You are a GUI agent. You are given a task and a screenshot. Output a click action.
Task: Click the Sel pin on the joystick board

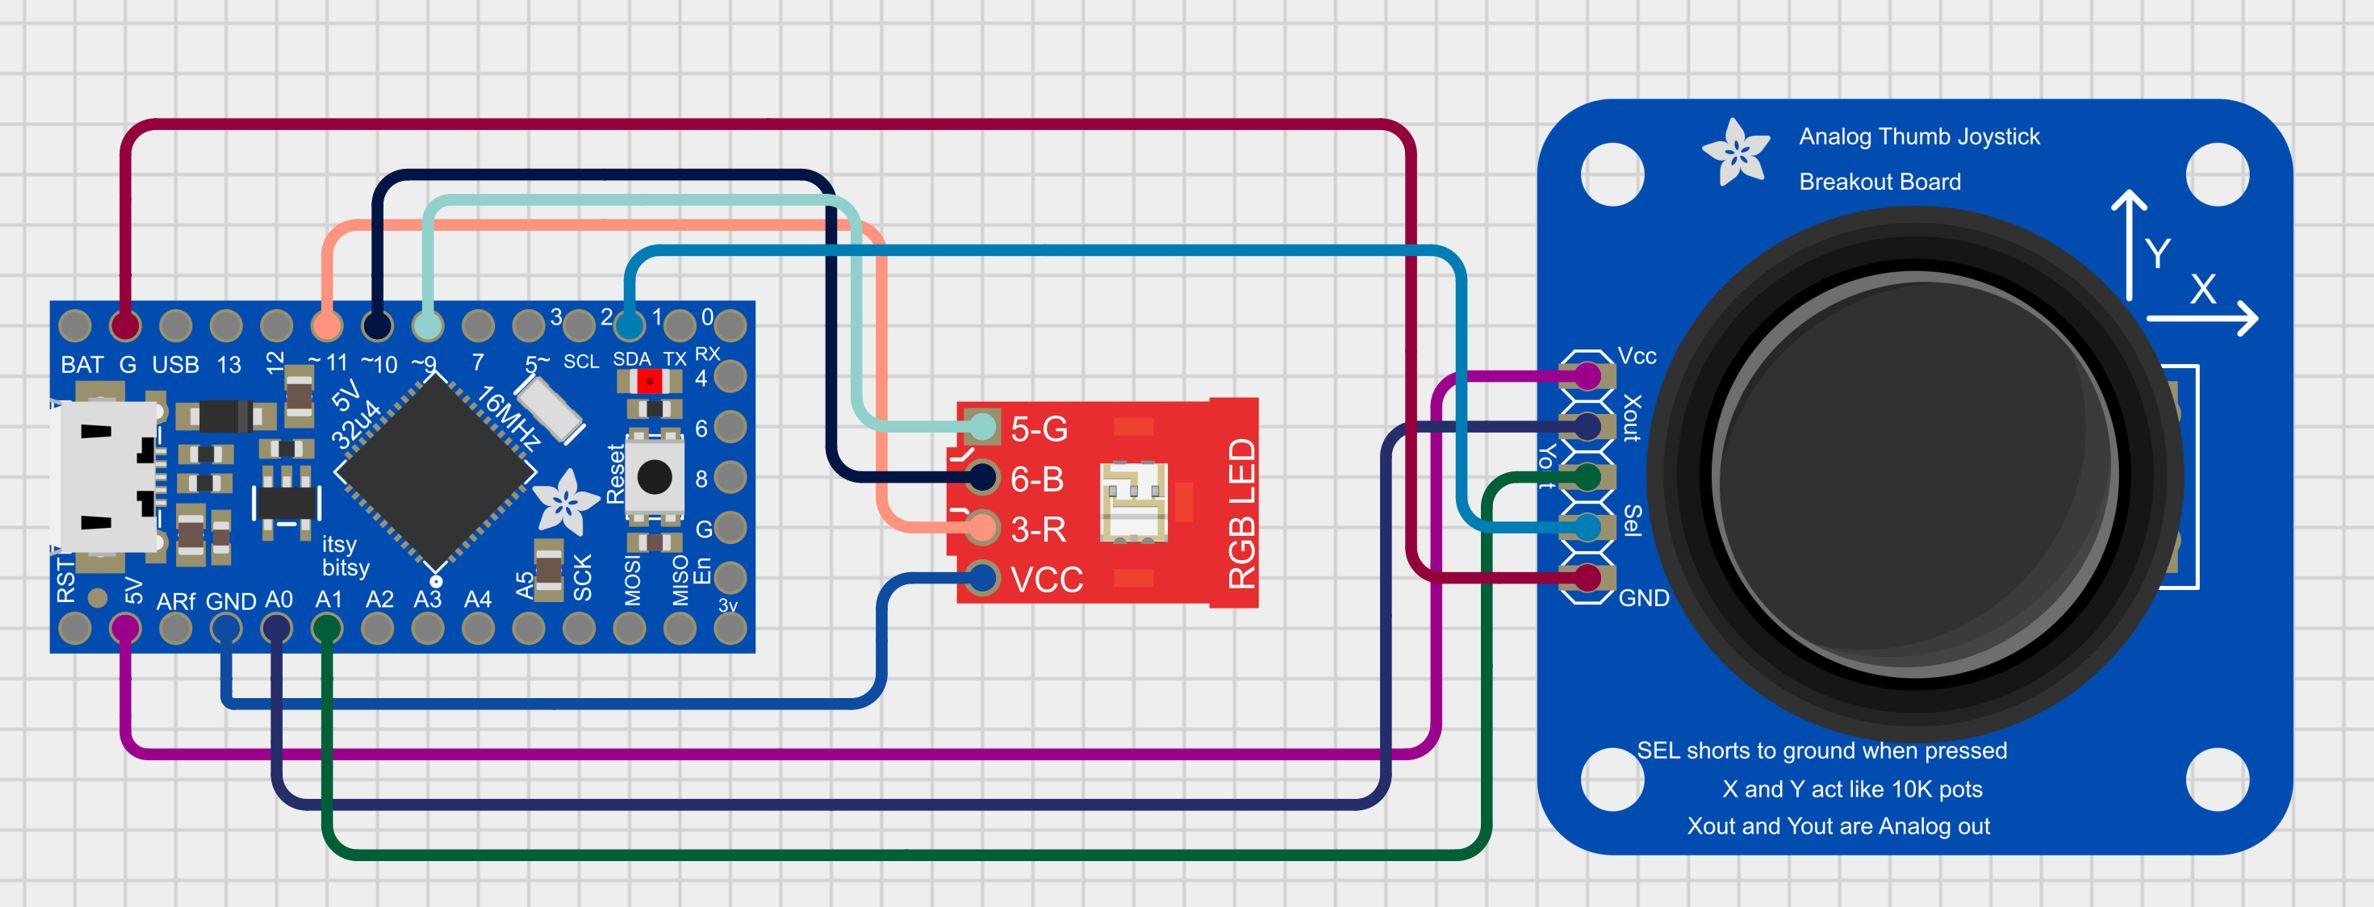click(1588, 527)
